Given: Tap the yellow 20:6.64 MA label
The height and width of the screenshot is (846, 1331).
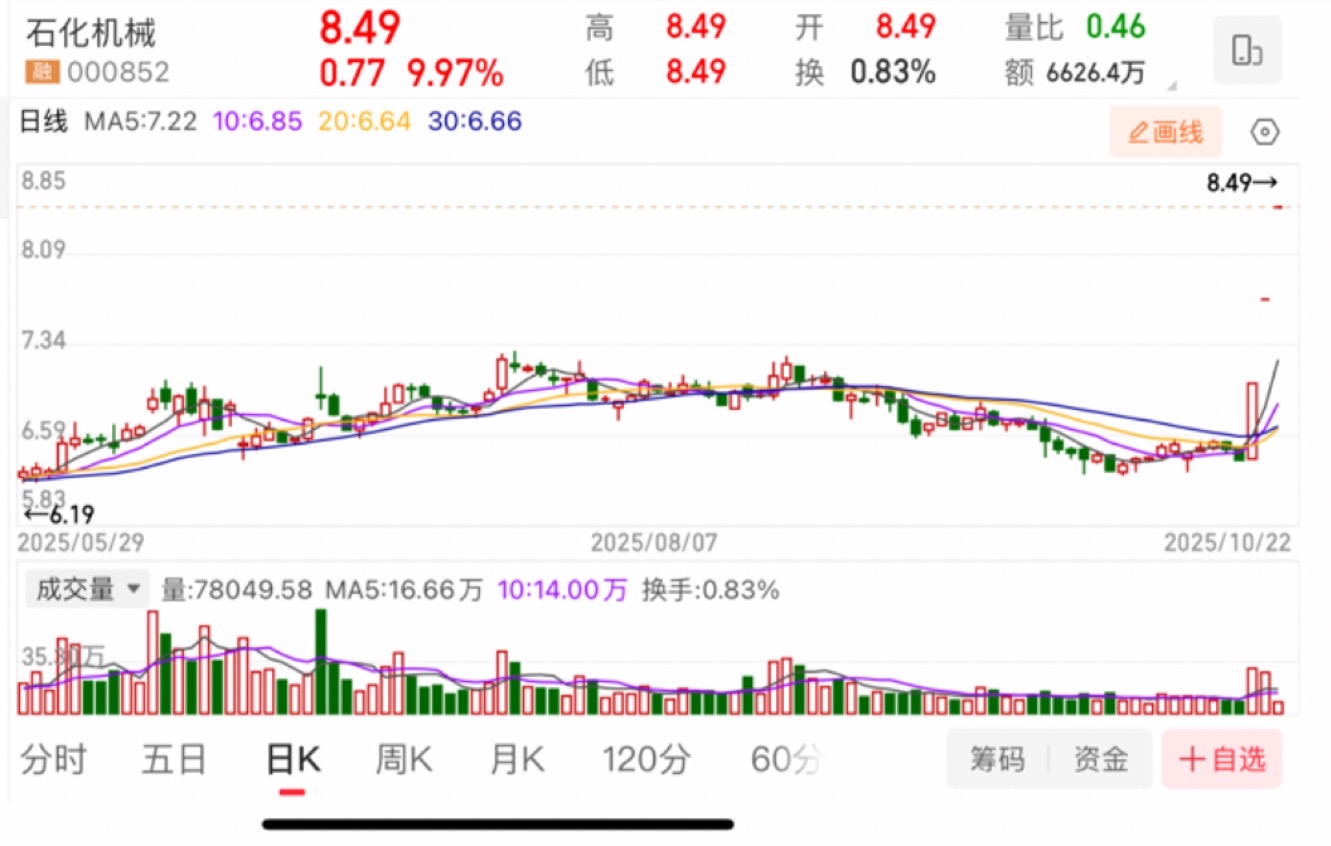Looking at the screenshot, I should (364, 122).
